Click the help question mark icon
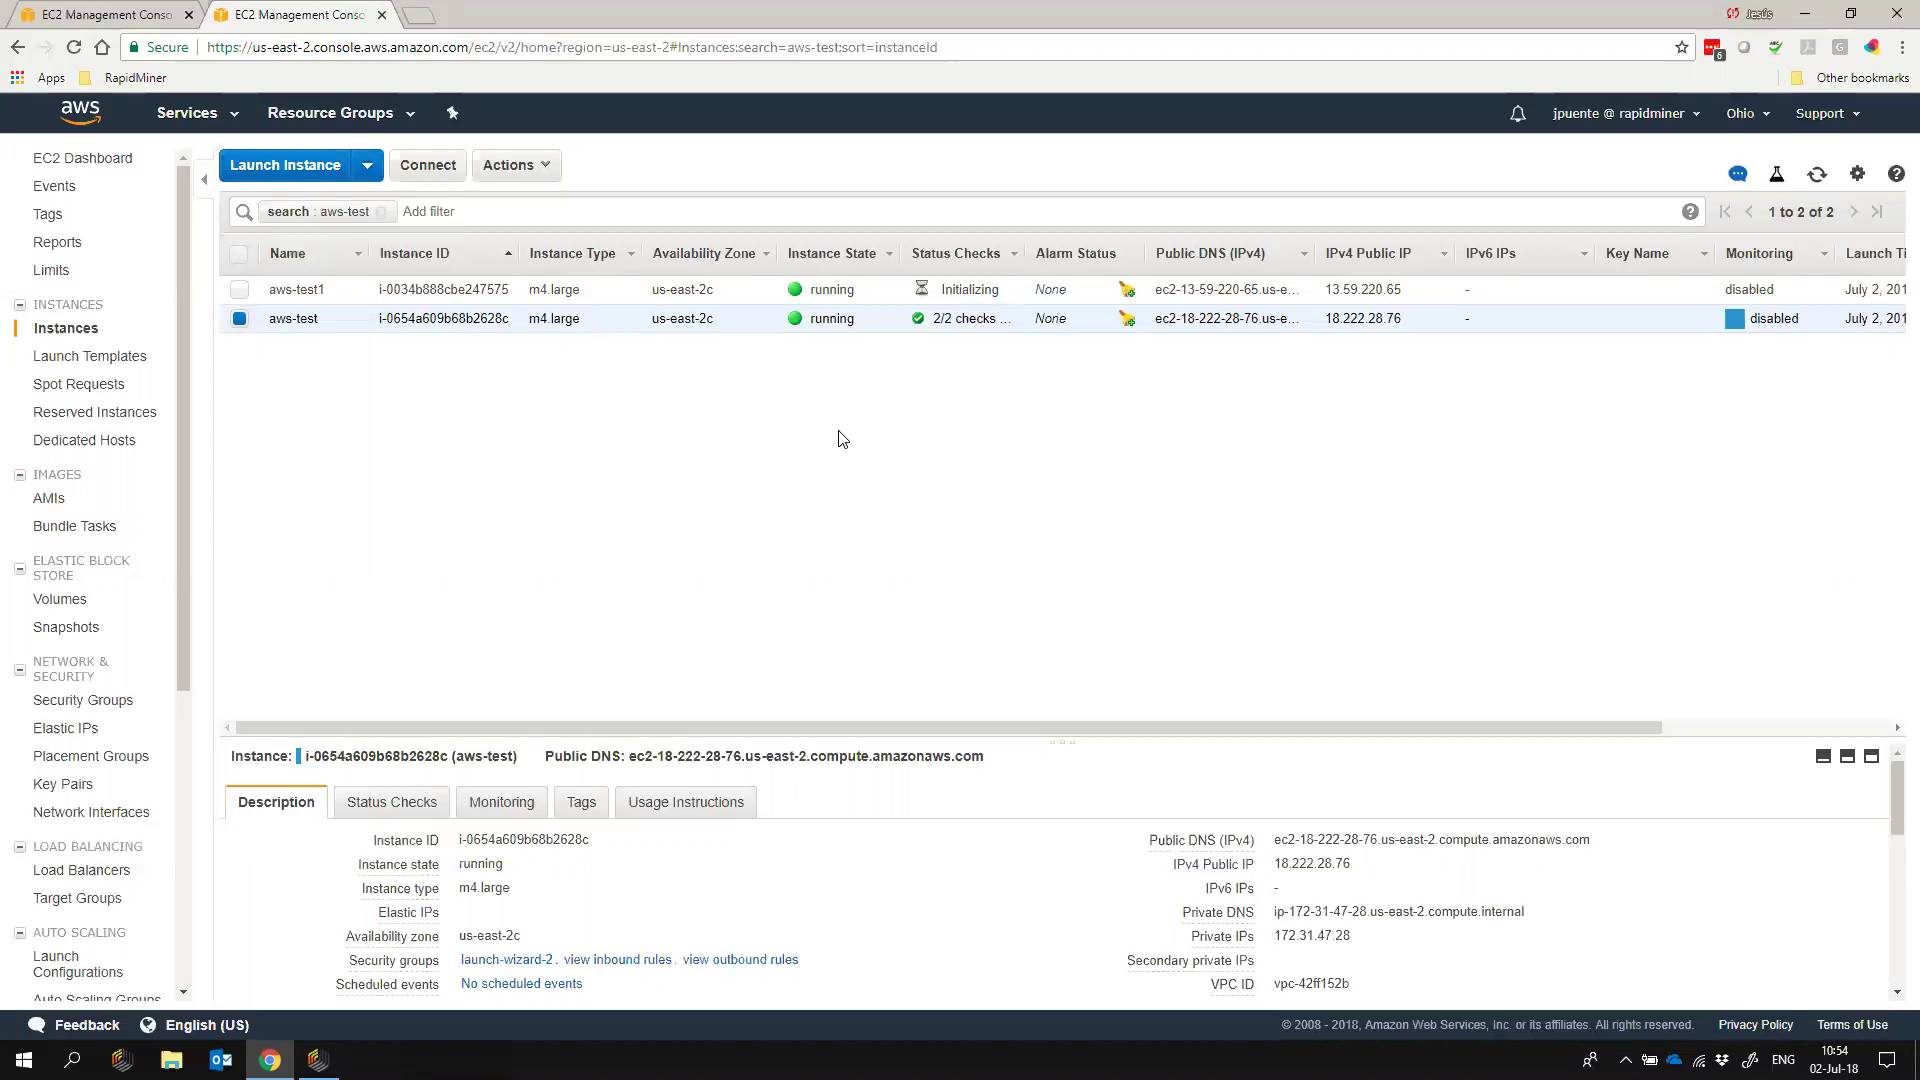This screenshot has height=1080, width=1920. pos(1896,174)
